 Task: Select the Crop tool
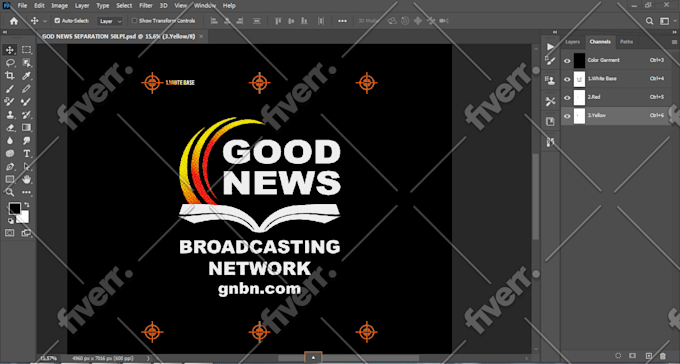point(10,76)
